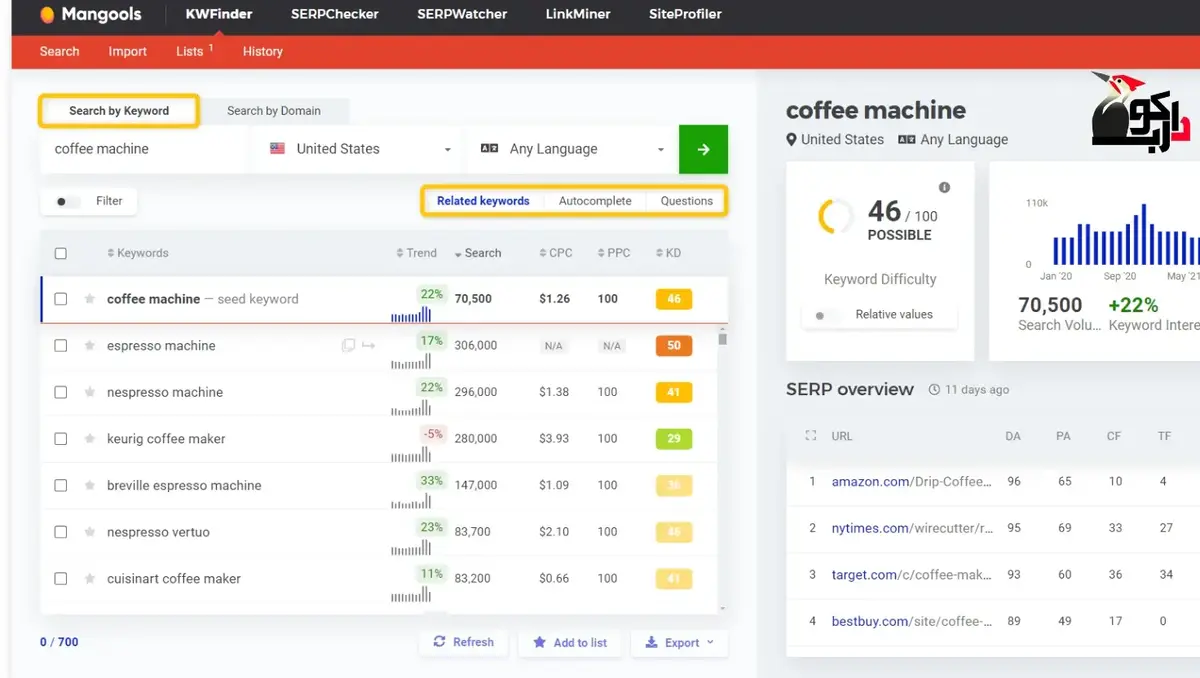
Task: Click the US flag icon in country selector
Action: (x=277, y=148)
